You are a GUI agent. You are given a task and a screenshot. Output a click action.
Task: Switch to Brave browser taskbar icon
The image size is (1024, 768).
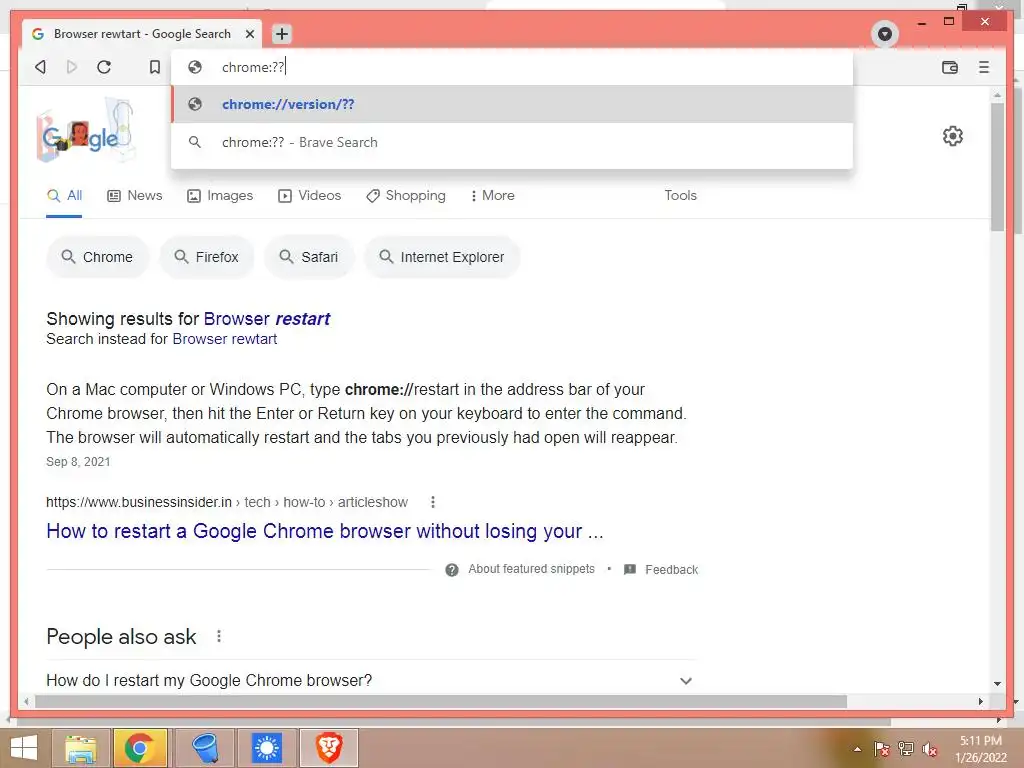(328, 748)
